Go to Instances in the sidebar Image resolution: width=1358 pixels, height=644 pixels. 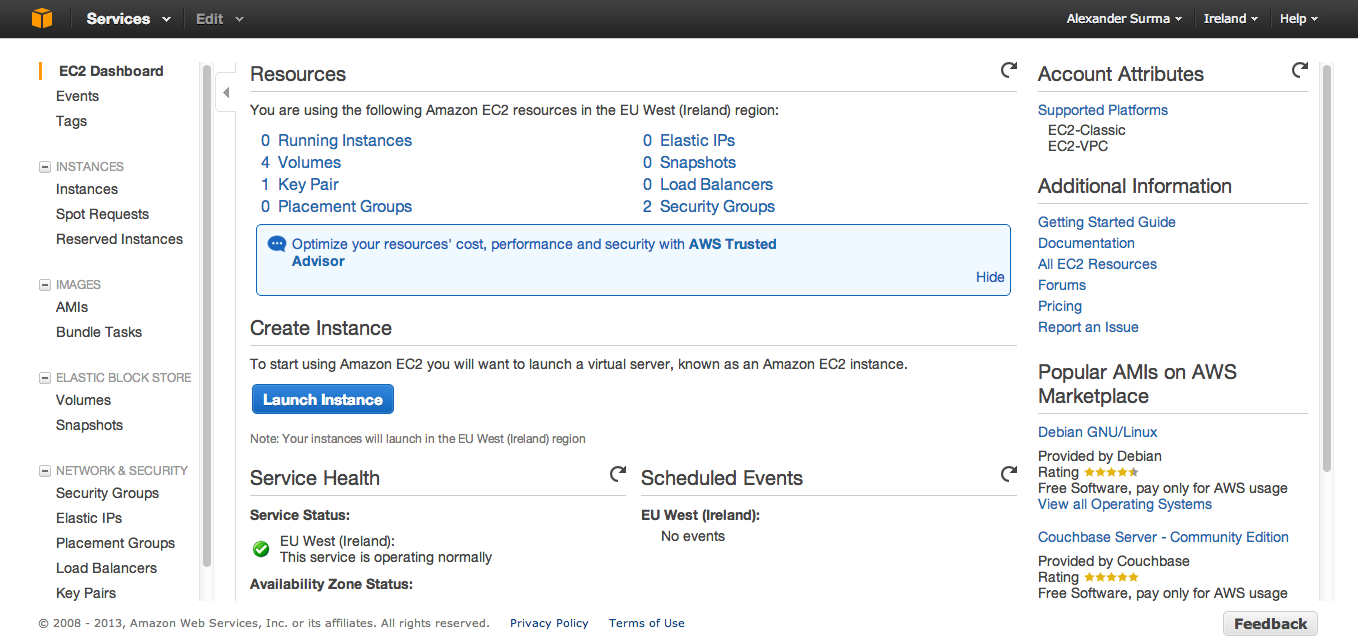(x=87, y=189)
